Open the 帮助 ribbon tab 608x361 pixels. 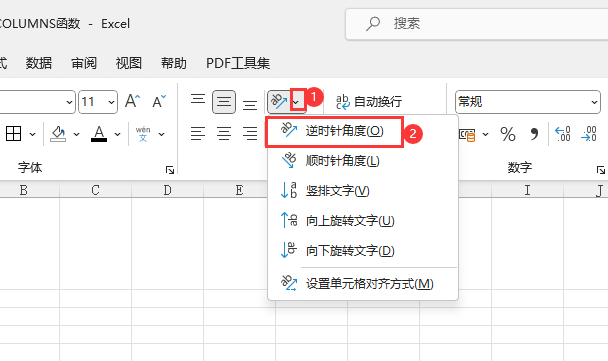point(174,63)
